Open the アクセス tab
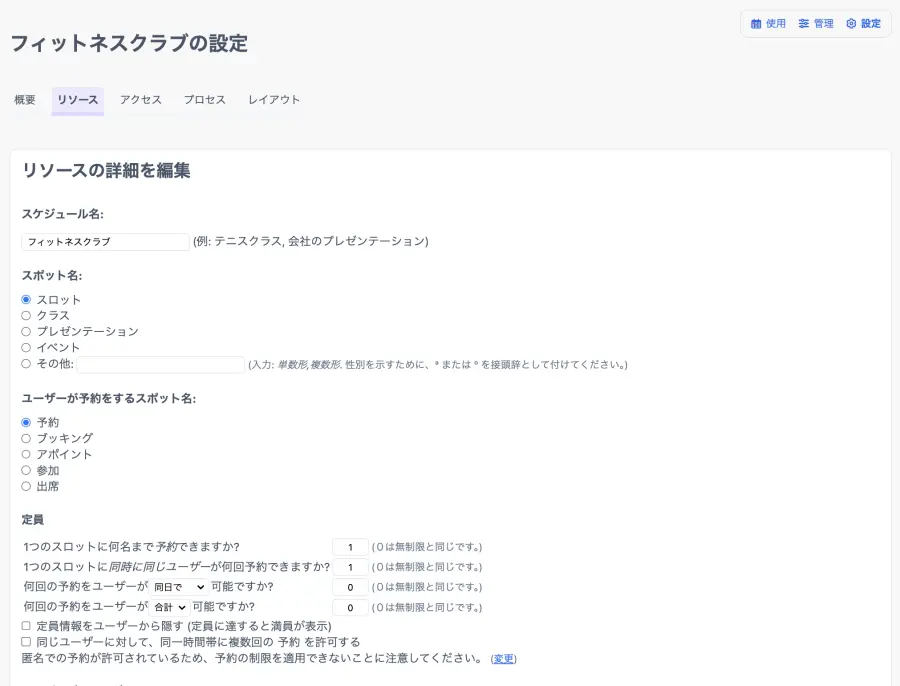900x686 pixels. click(141, 100)
